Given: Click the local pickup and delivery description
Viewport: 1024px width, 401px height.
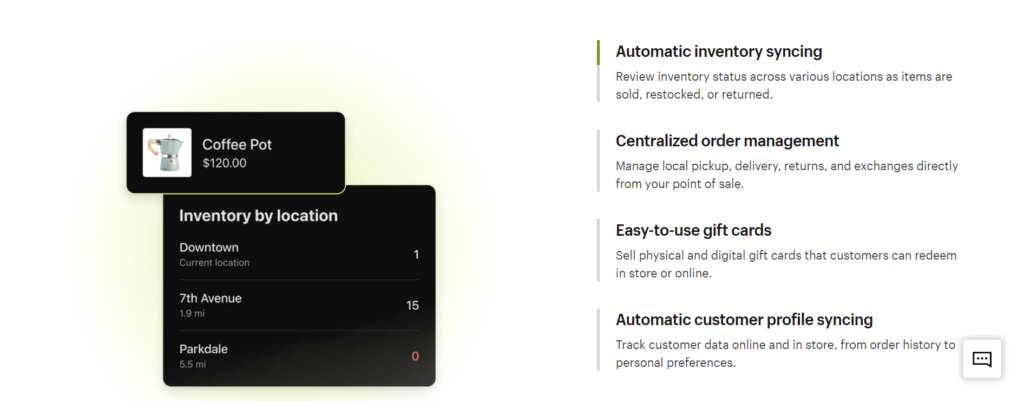Looking at the screenshot, I should click(x=786, y=174).
